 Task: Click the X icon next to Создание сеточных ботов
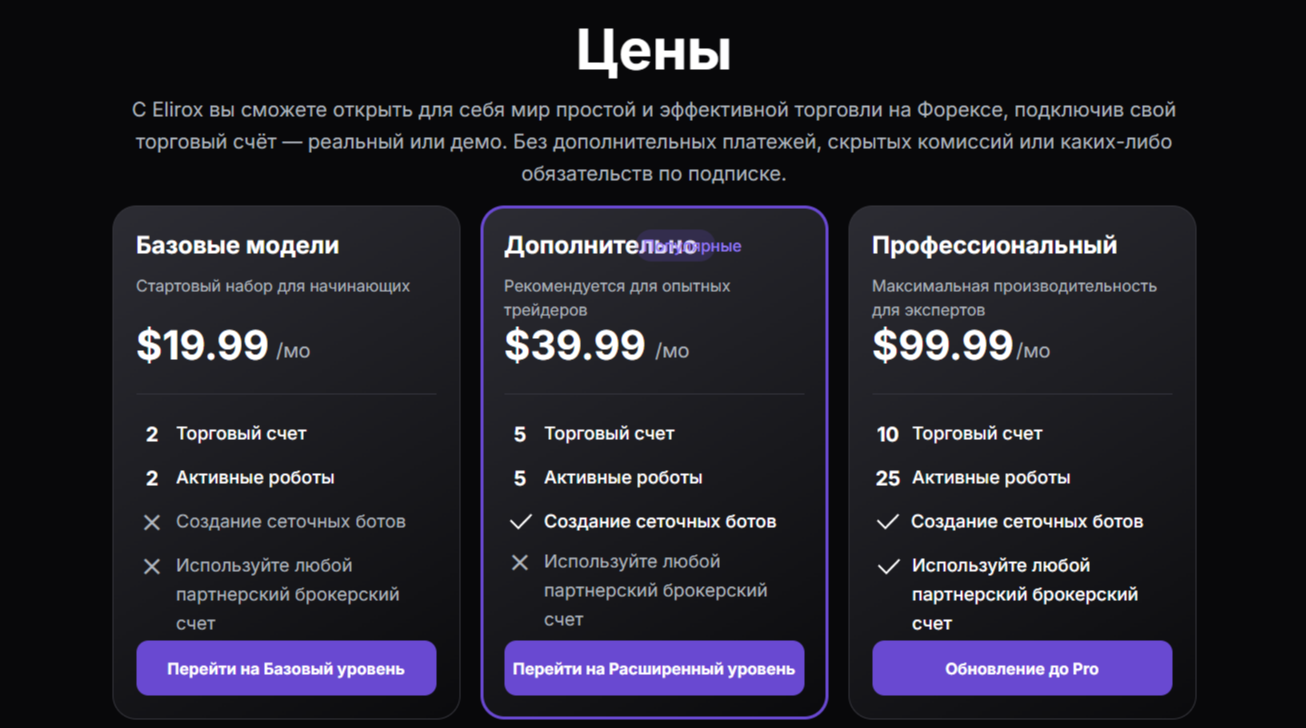tap(152, 521)
